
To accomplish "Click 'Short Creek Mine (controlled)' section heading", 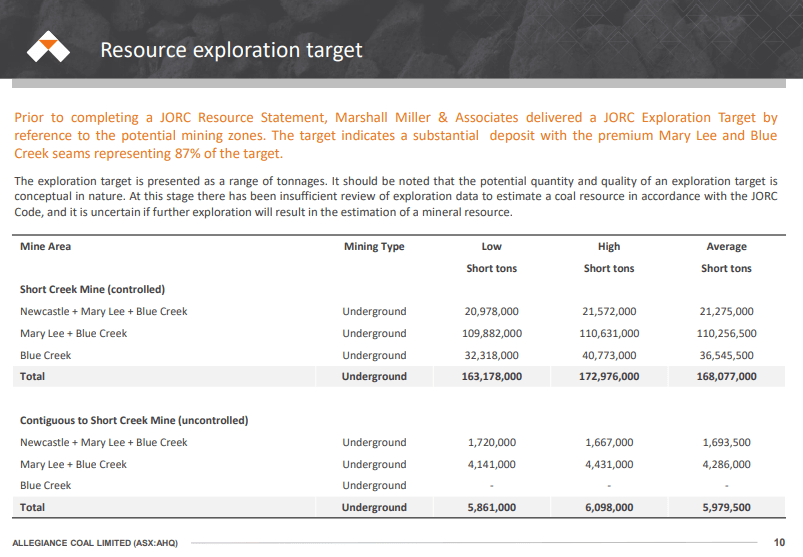I will click(92, 289).
